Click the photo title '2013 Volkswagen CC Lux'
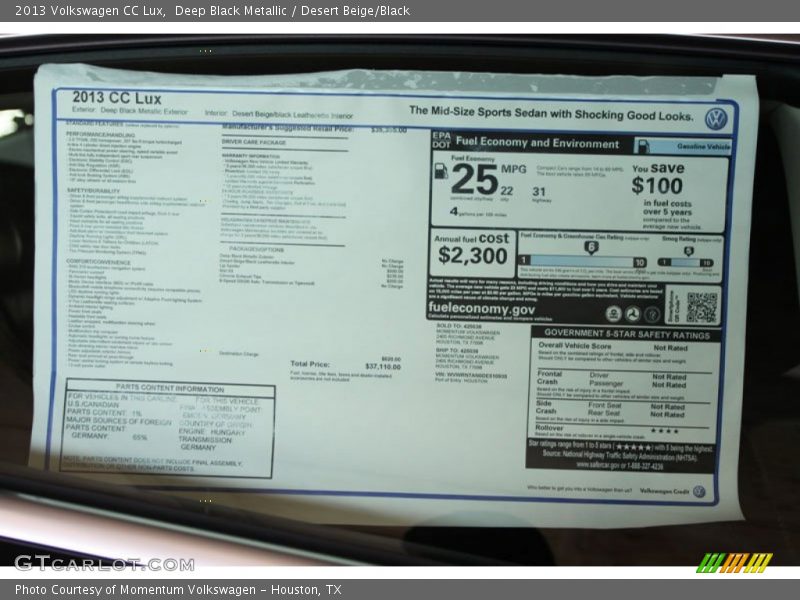The height and width of the screenshot is (600, 800). coord(89,11)
